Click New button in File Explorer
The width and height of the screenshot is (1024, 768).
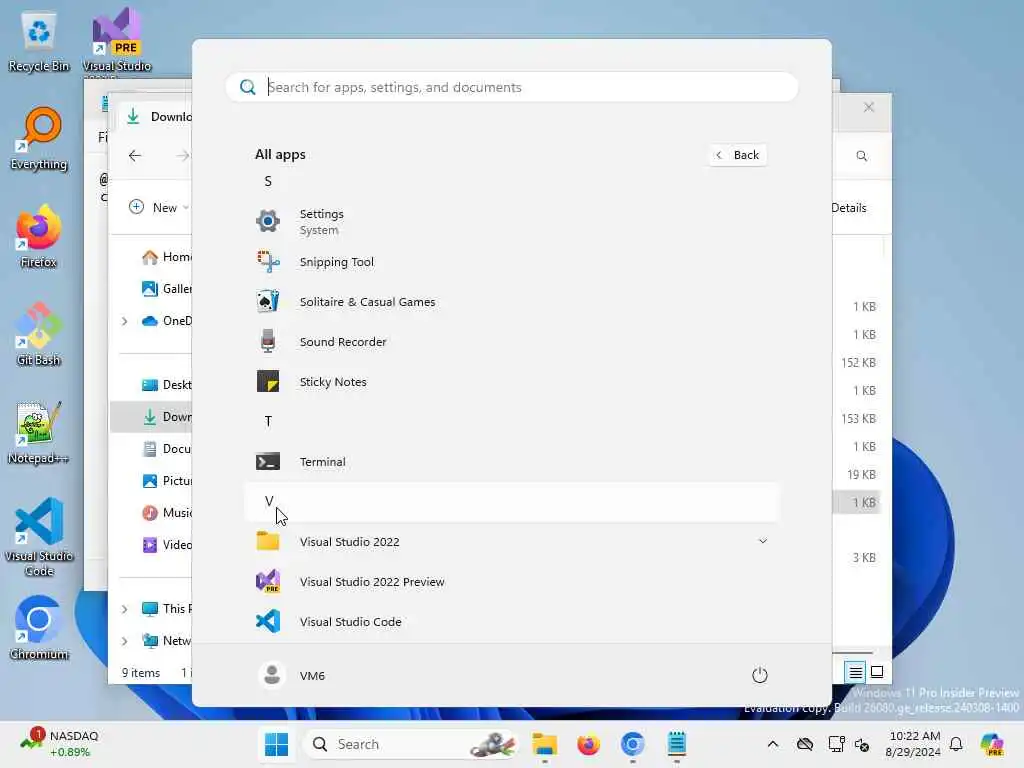(158, 208)
